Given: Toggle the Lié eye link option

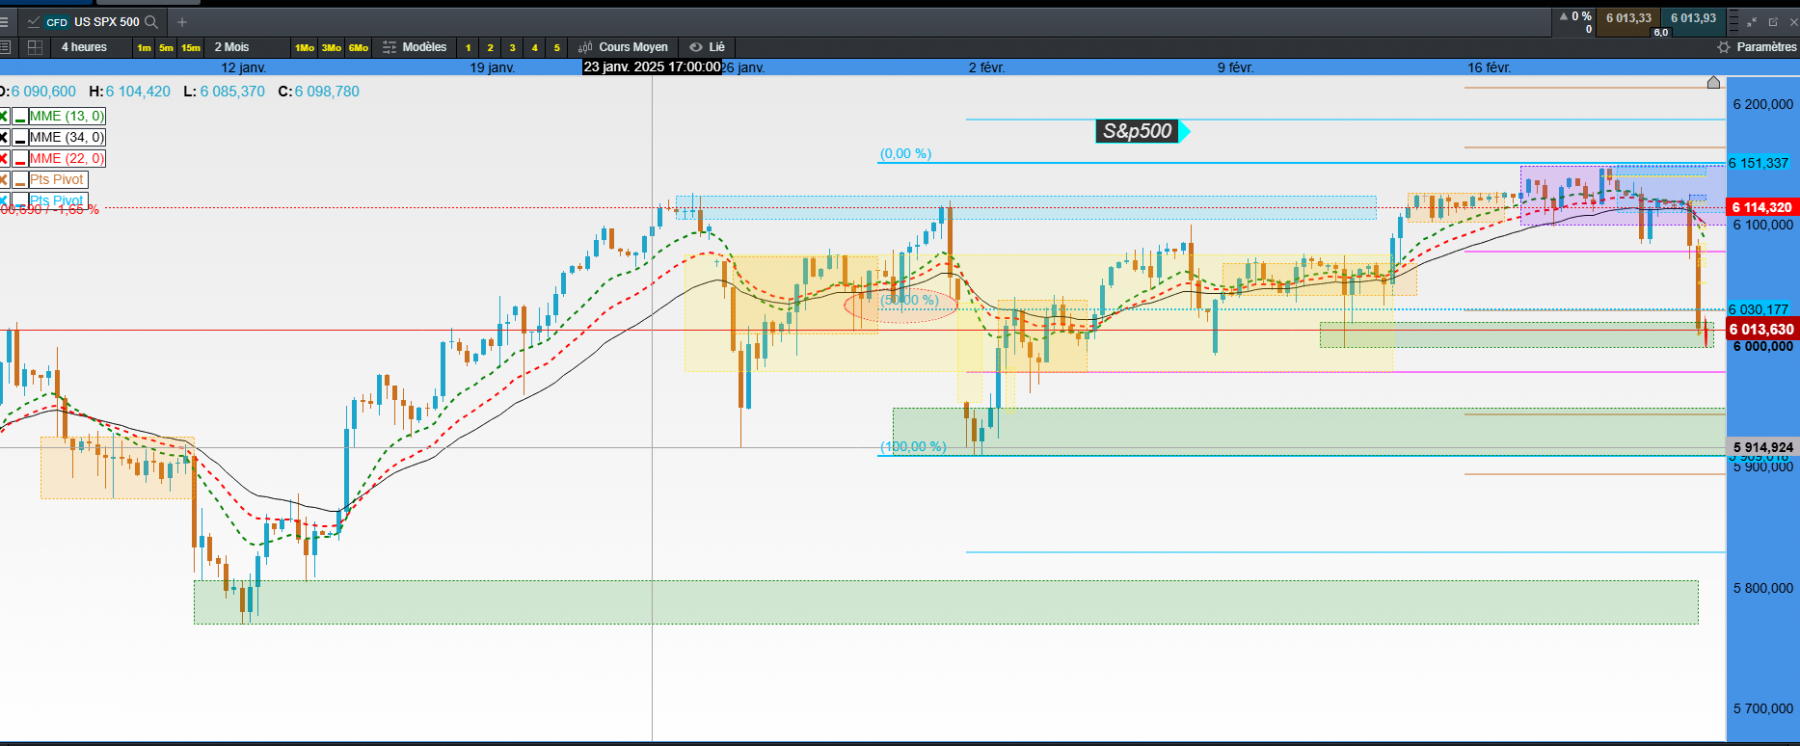Looking at the screenshot, I should coord(707,47).
